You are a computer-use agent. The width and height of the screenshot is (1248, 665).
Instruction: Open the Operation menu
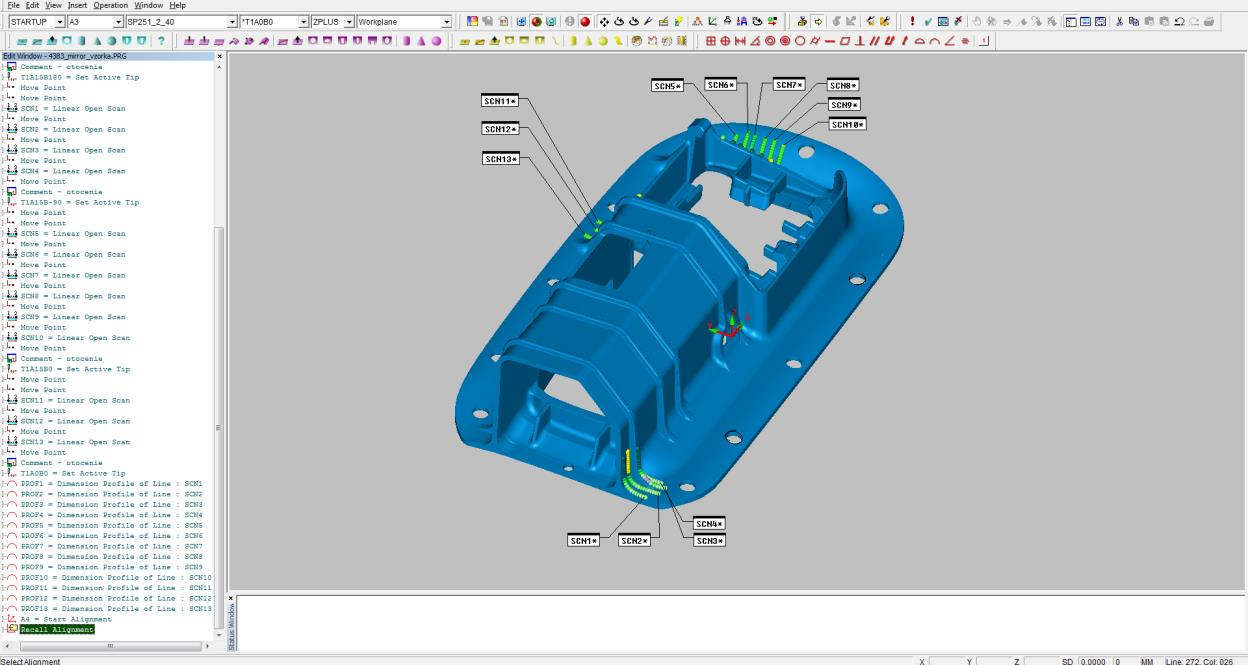point(111,5)
